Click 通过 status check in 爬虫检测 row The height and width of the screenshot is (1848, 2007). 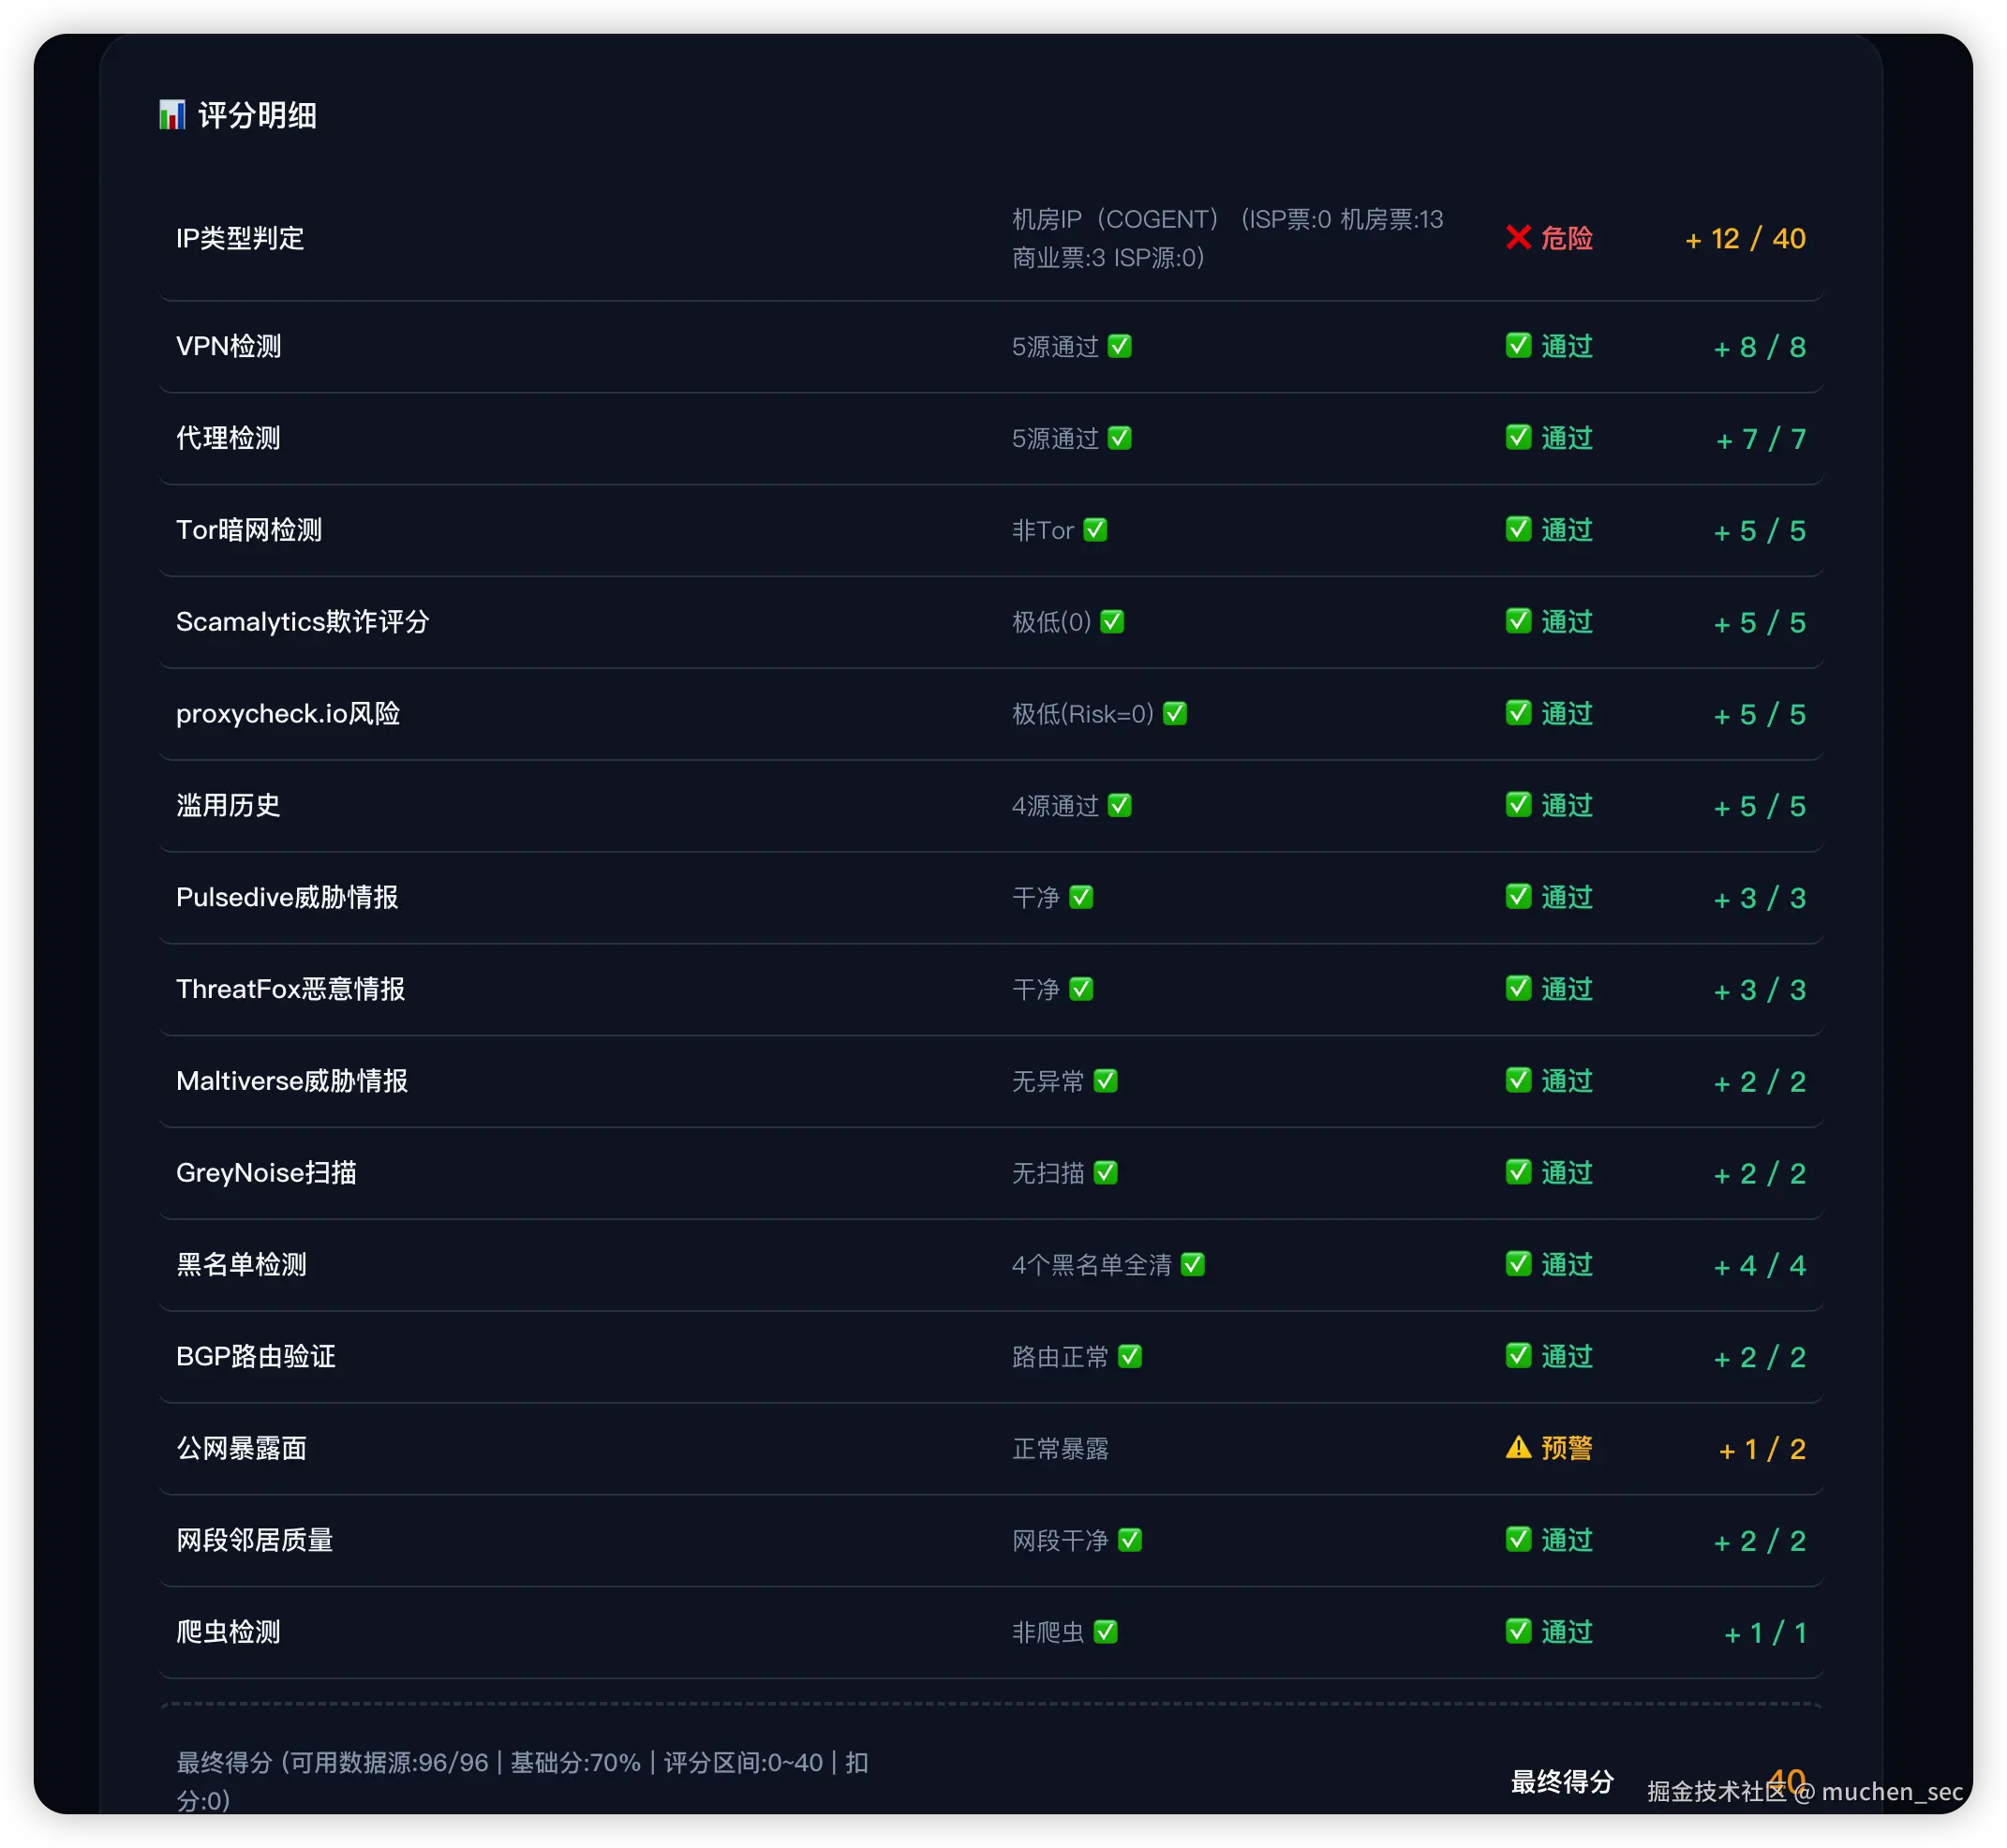pyautogui.click(x=1518, y=1632)
